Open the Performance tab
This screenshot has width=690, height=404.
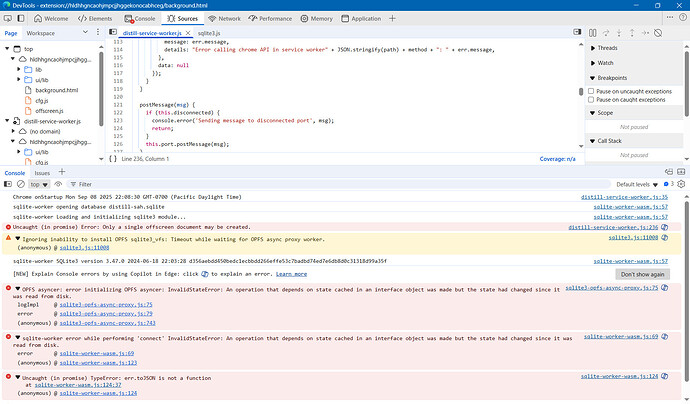[x=270, y=18]
